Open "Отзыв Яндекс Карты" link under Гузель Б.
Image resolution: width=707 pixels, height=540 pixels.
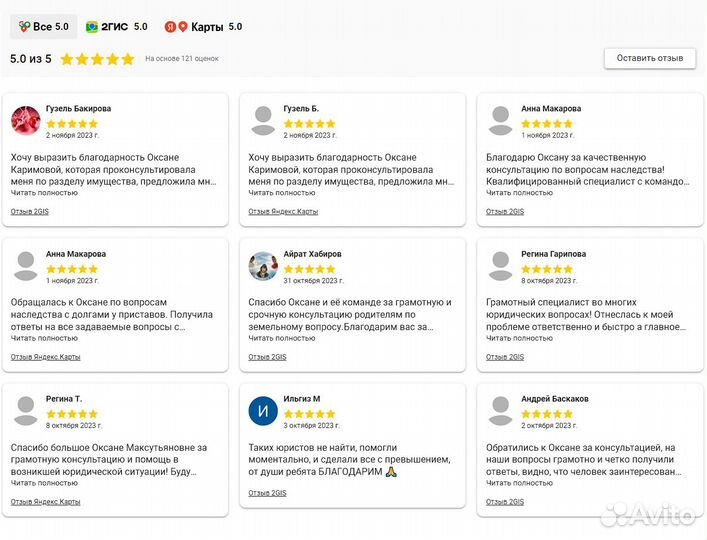[283, 212]
